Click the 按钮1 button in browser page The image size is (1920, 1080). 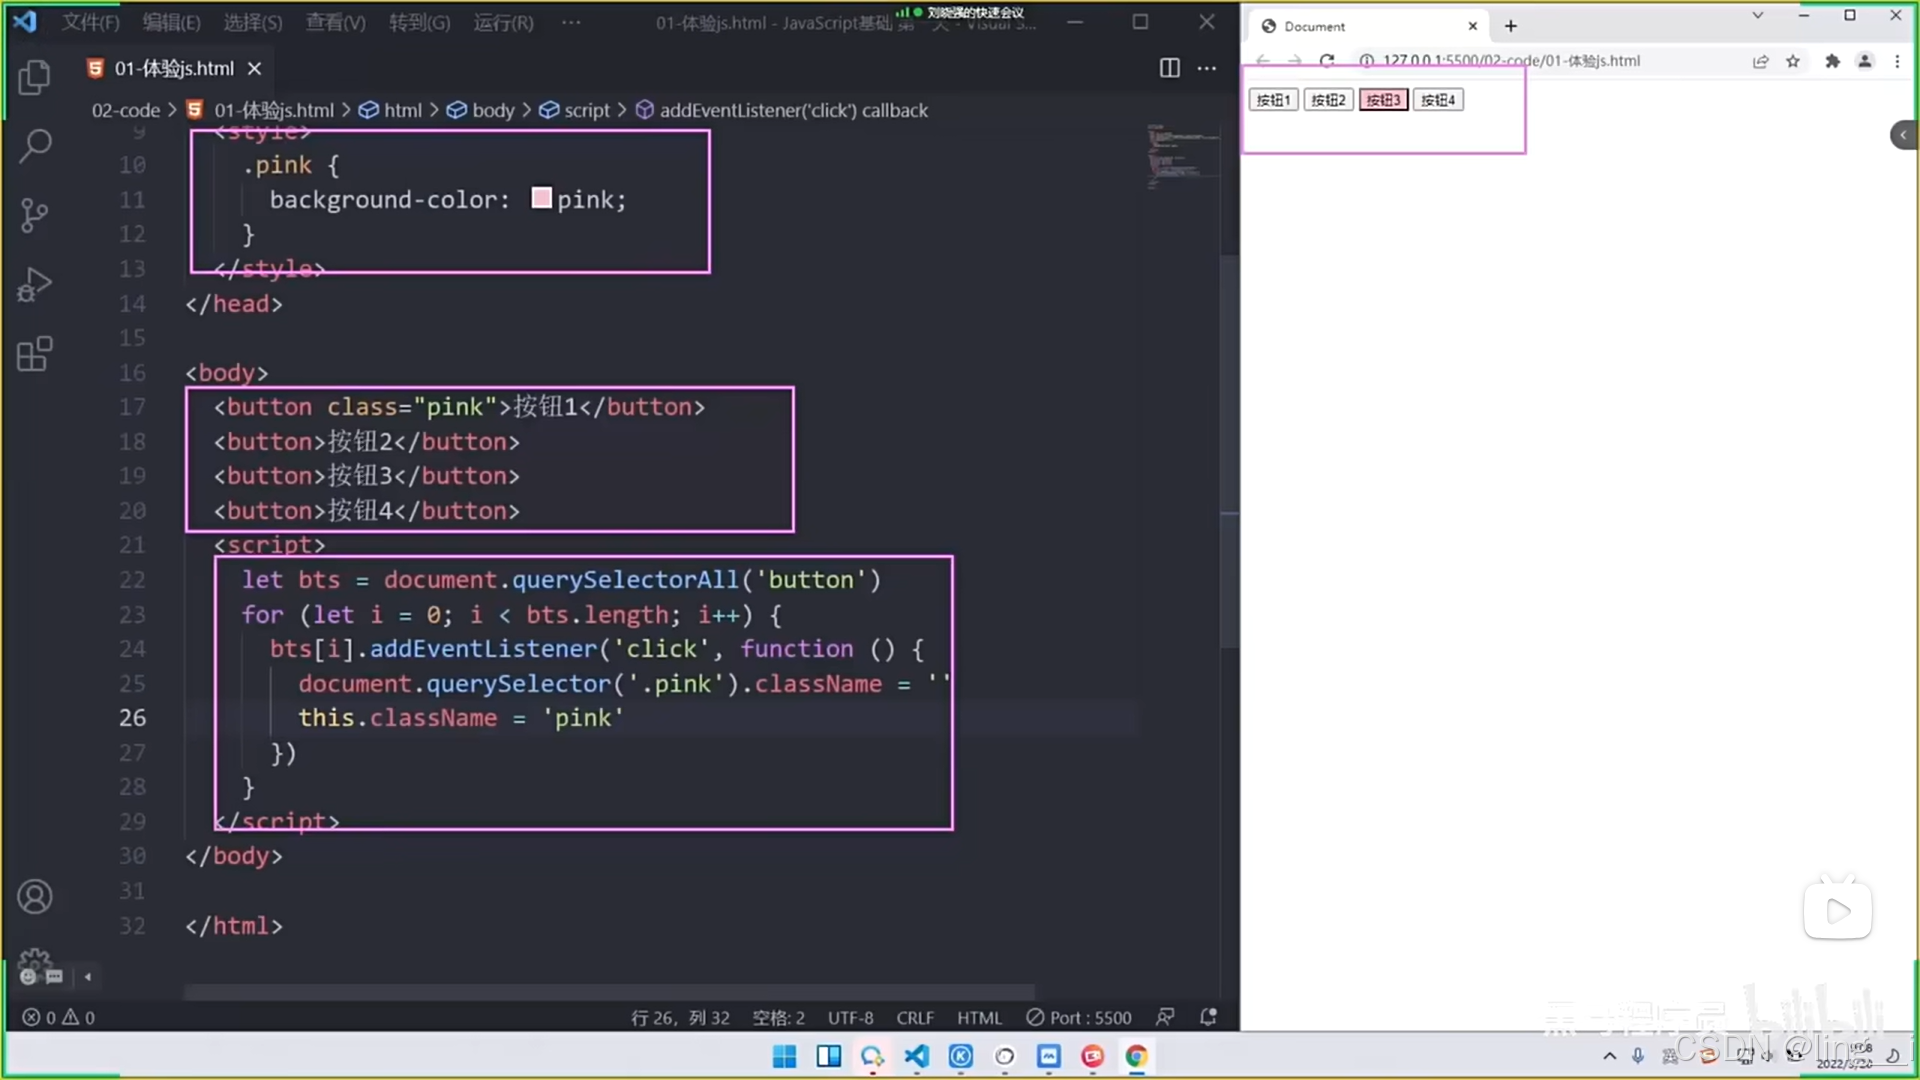point(1273,100)
